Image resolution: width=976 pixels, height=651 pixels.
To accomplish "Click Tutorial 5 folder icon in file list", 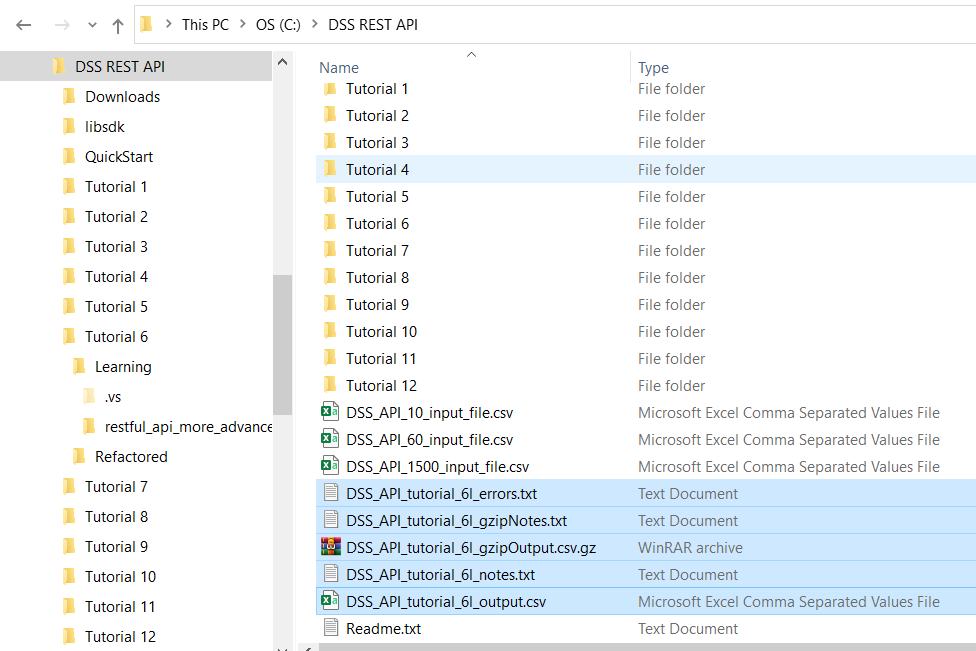I will point(331,196).
